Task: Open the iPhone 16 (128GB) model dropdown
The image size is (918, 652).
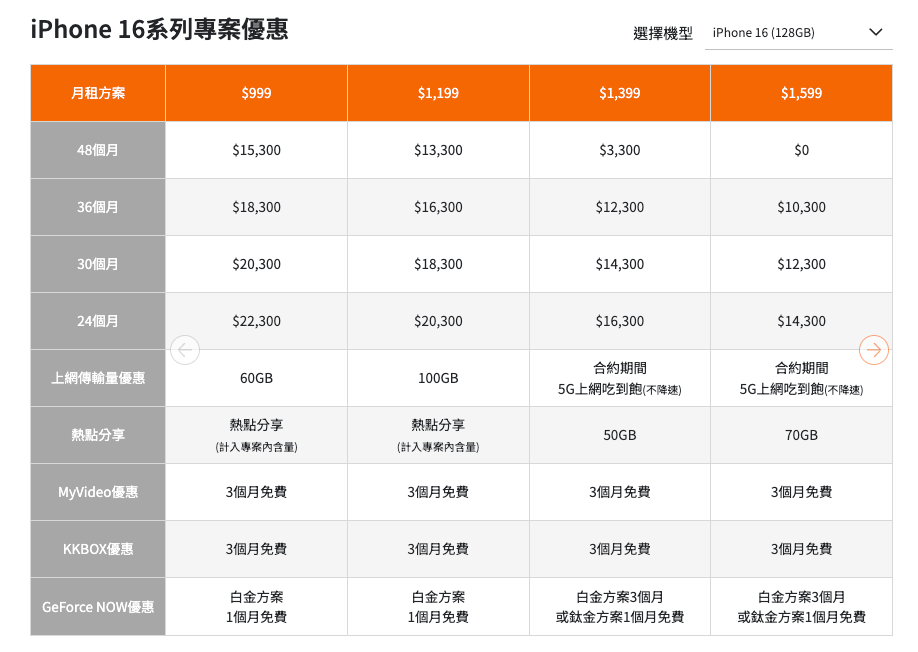Action: point(799,33)
